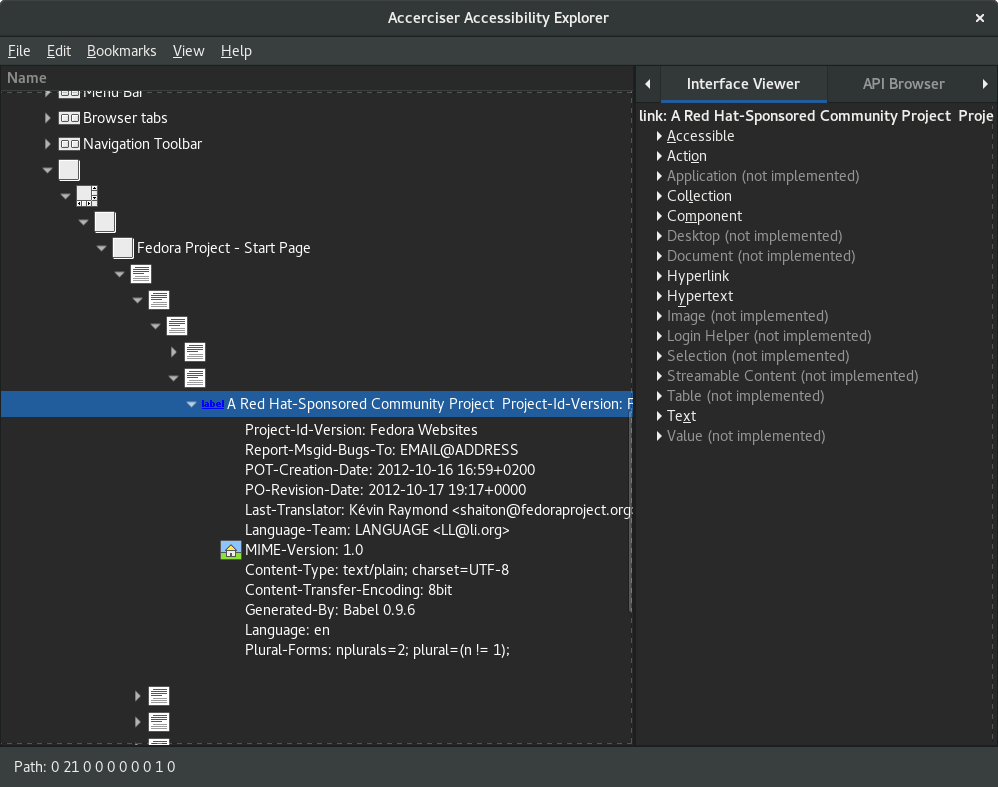Expand the Component interface section
The height and width of the screenshot is (787, 998).
click(x=659, y=216)
